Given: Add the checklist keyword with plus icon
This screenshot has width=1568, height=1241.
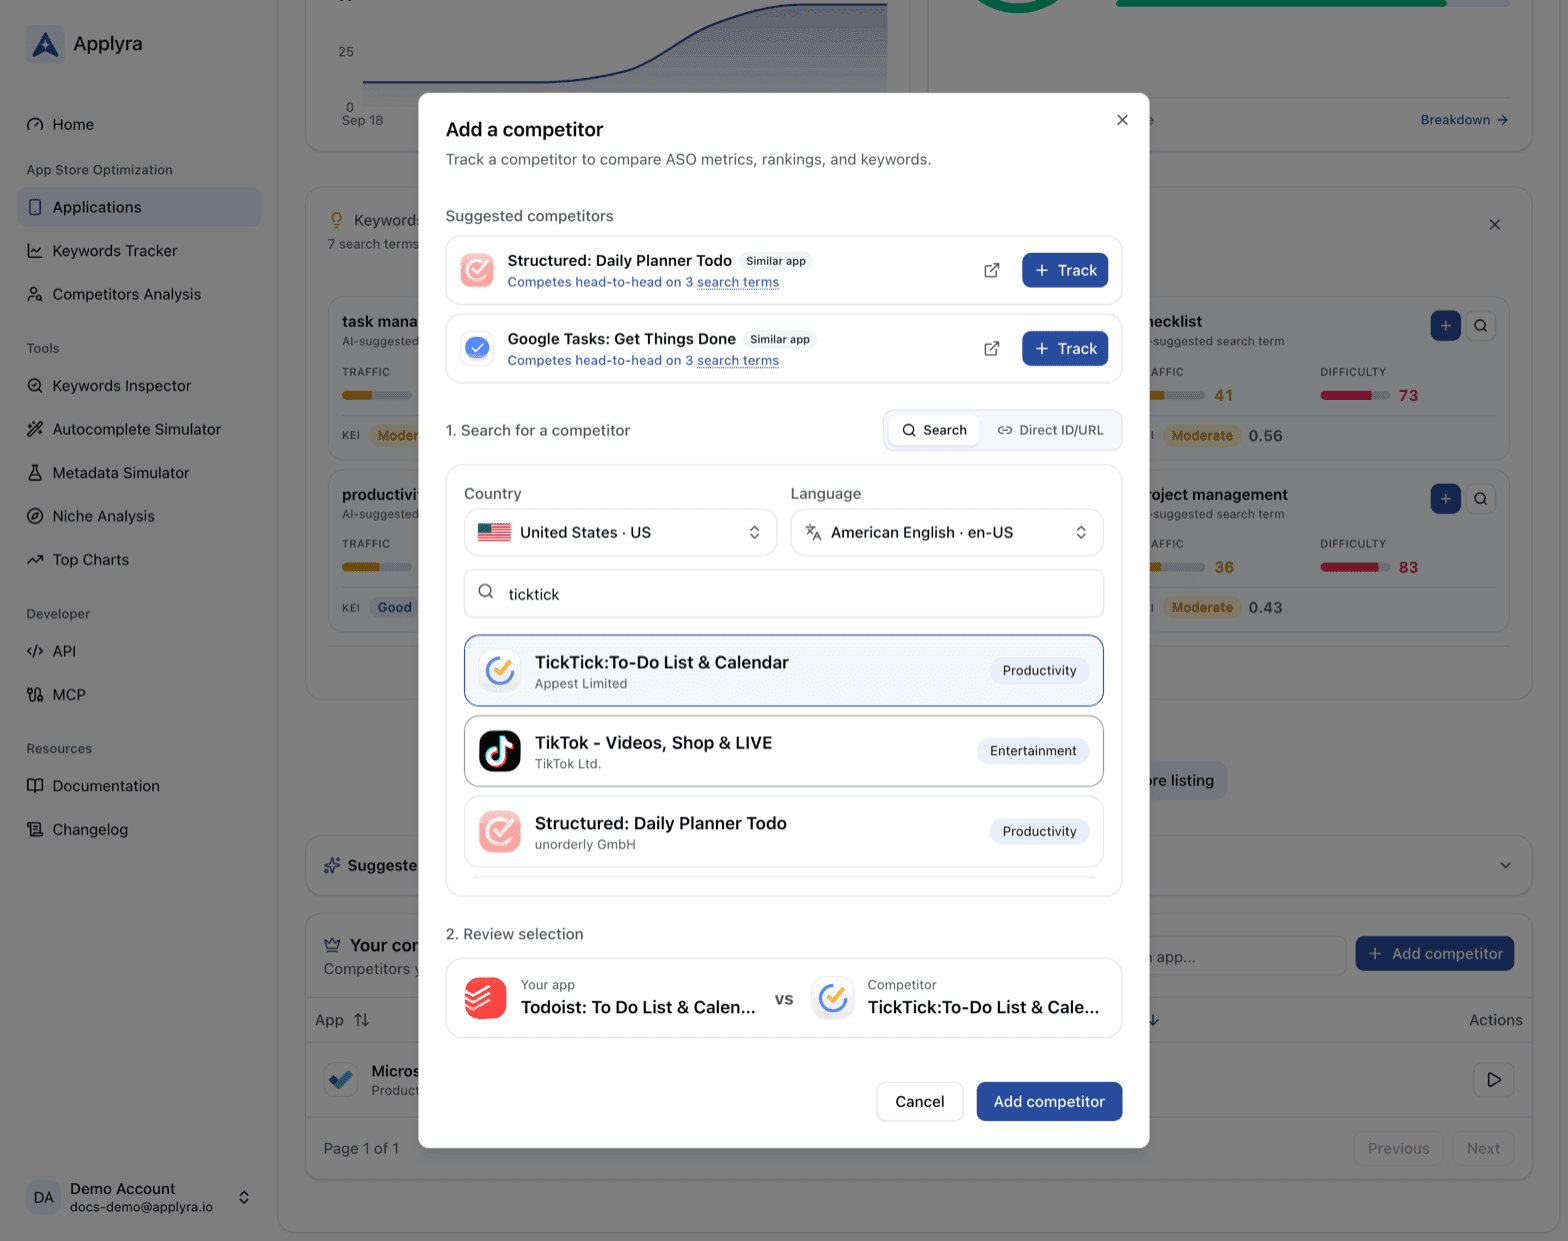Looking at the screenshot, I should (x=1446, y=326).
